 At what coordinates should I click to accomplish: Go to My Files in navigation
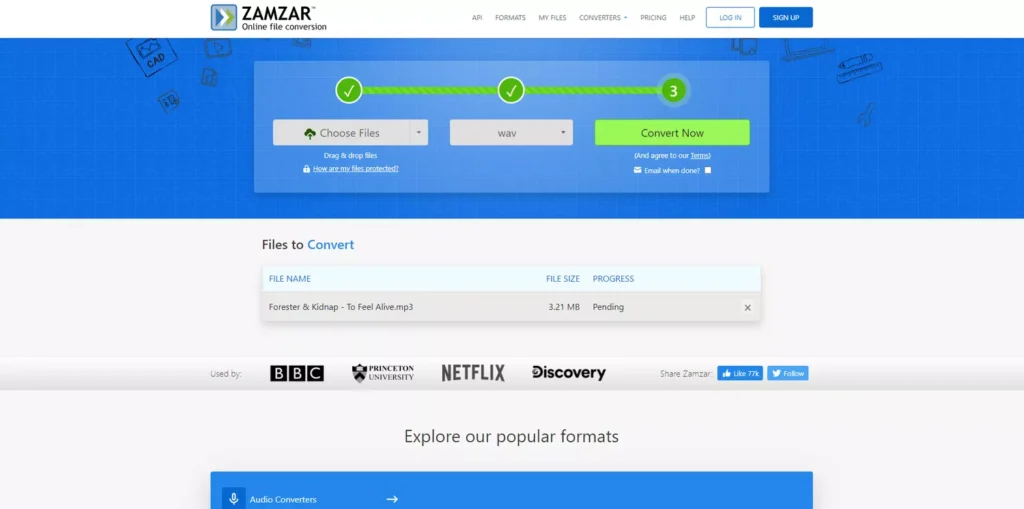(x=552, y=18)
